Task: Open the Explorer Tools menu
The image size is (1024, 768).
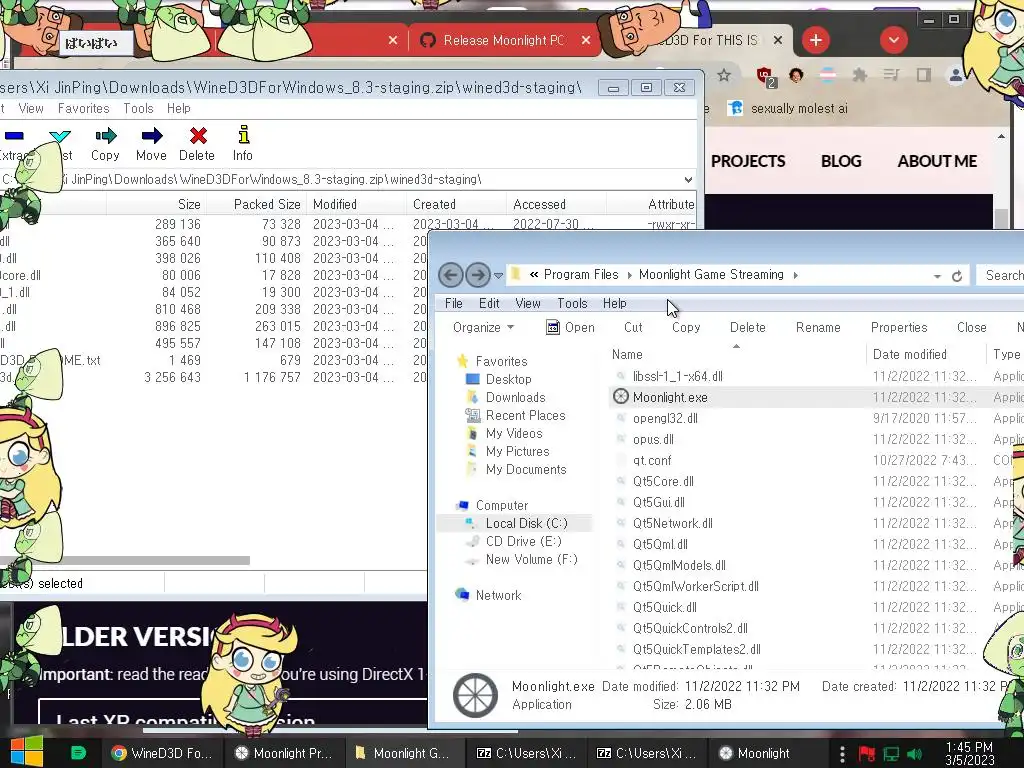Action: tap(572, 303)
